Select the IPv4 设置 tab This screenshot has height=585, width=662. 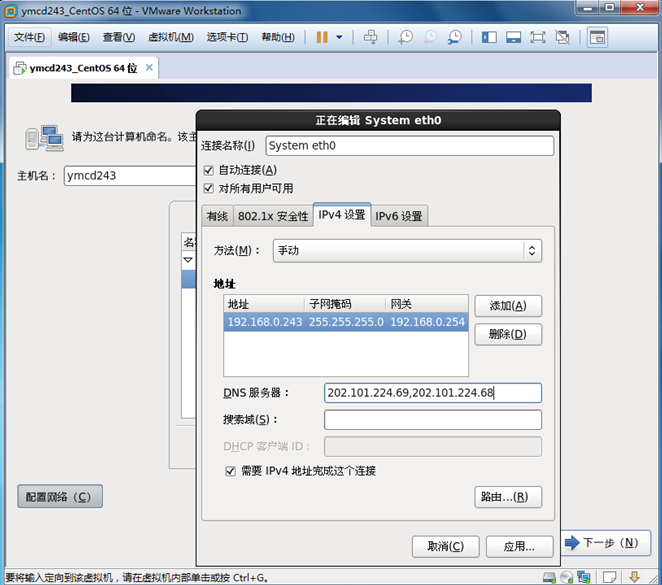(342, 215)
